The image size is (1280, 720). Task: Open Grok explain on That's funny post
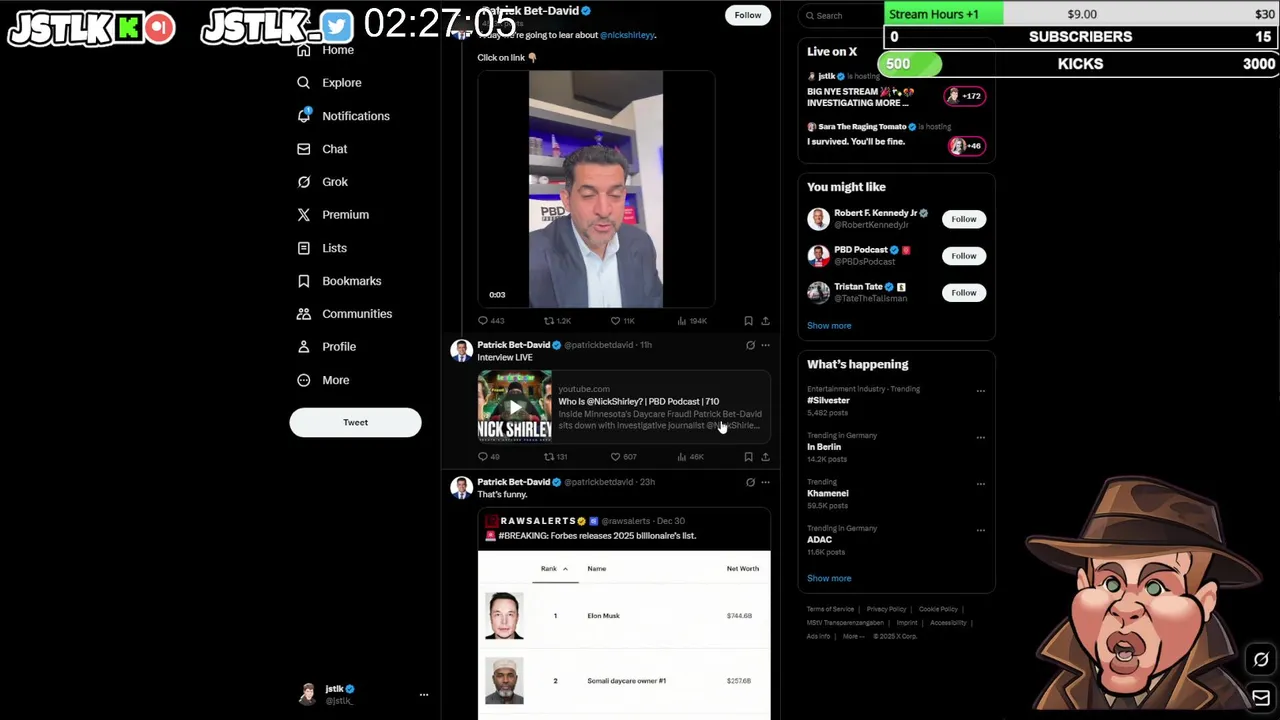pyautogui.click(x=750, y=482)
